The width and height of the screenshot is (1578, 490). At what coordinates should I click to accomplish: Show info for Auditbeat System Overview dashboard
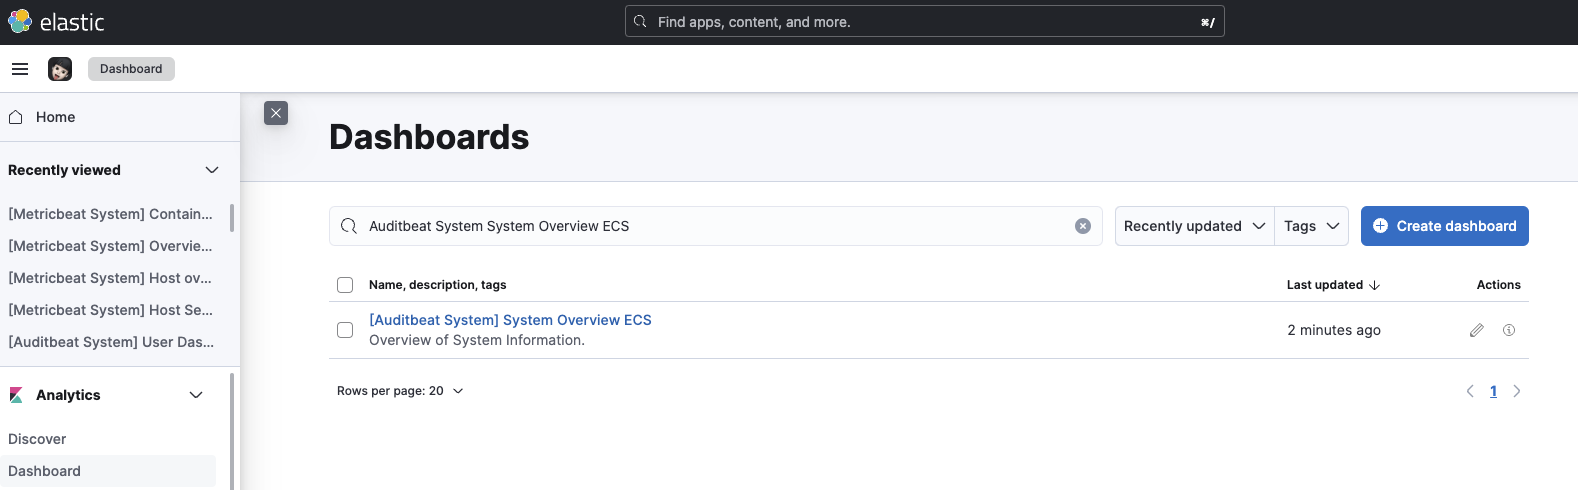[1509, 330]
